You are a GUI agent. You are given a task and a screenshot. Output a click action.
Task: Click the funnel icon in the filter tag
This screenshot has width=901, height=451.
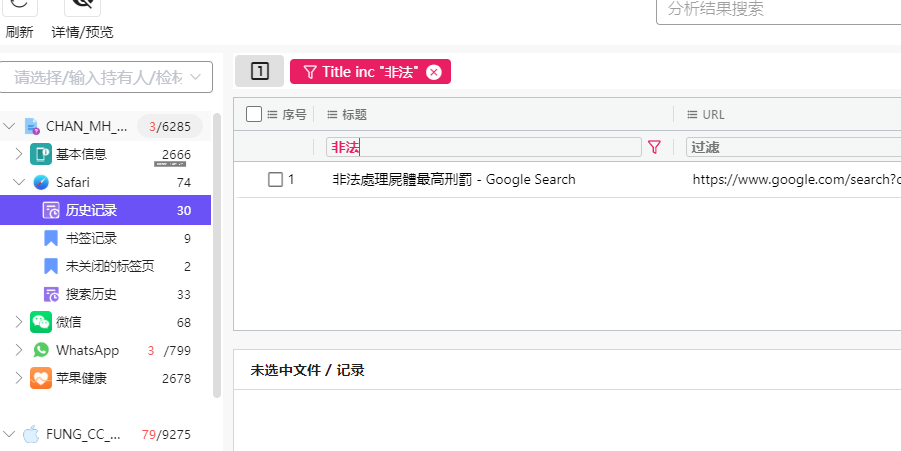pyautogui.click(x=310, y=72)
